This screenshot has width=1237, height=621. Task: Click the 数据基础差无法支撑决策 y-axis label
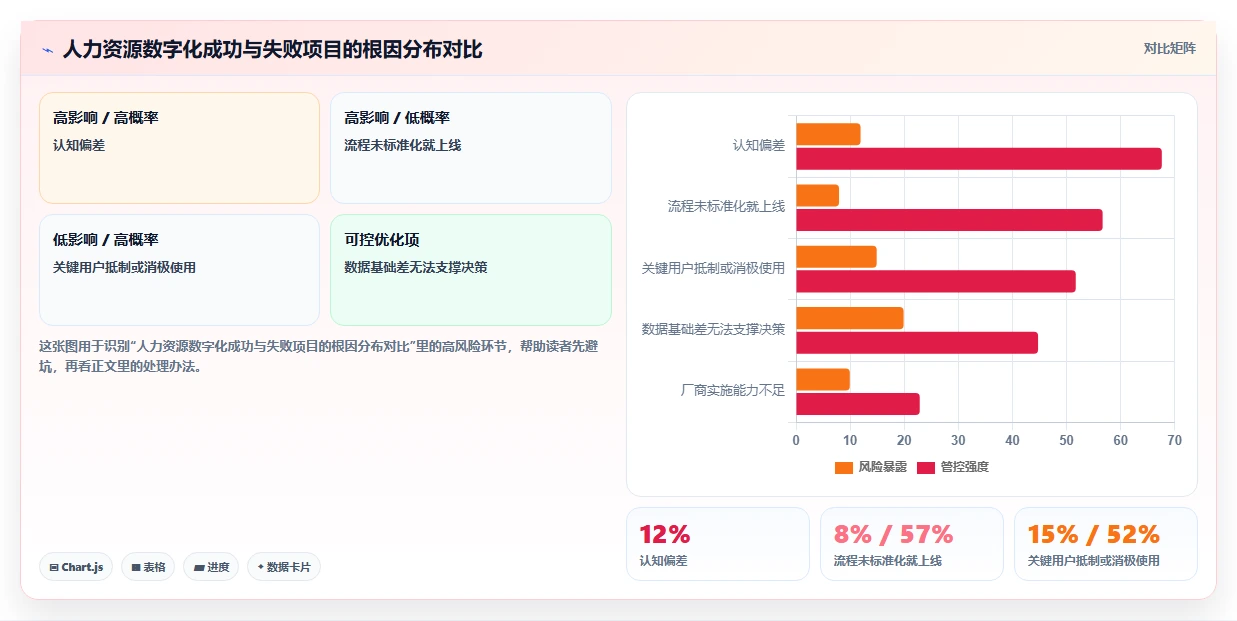pyautogui.click(x=714, y=330)
